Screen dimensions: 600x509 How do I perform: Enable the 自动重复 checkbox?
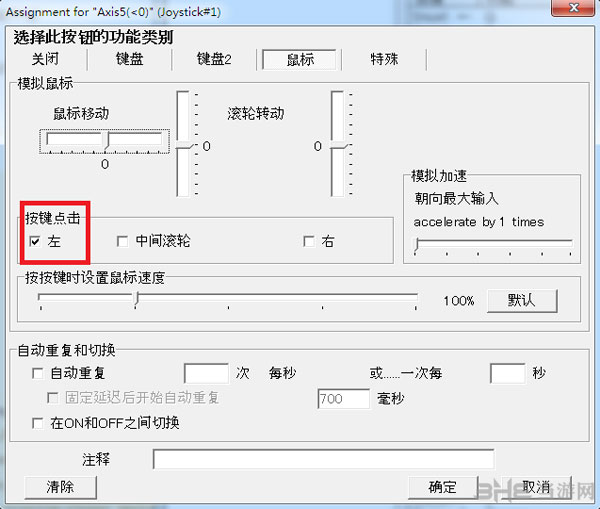click(37, 373)
